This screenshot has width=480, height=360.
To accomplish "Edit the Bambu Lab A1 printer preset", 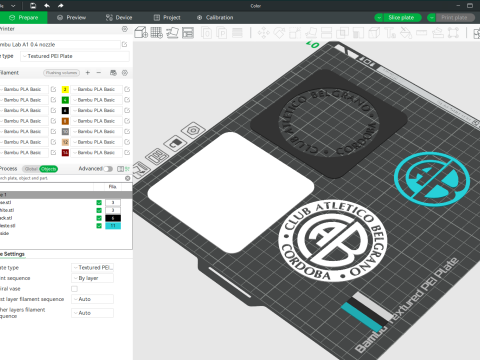I will point(124,44).
